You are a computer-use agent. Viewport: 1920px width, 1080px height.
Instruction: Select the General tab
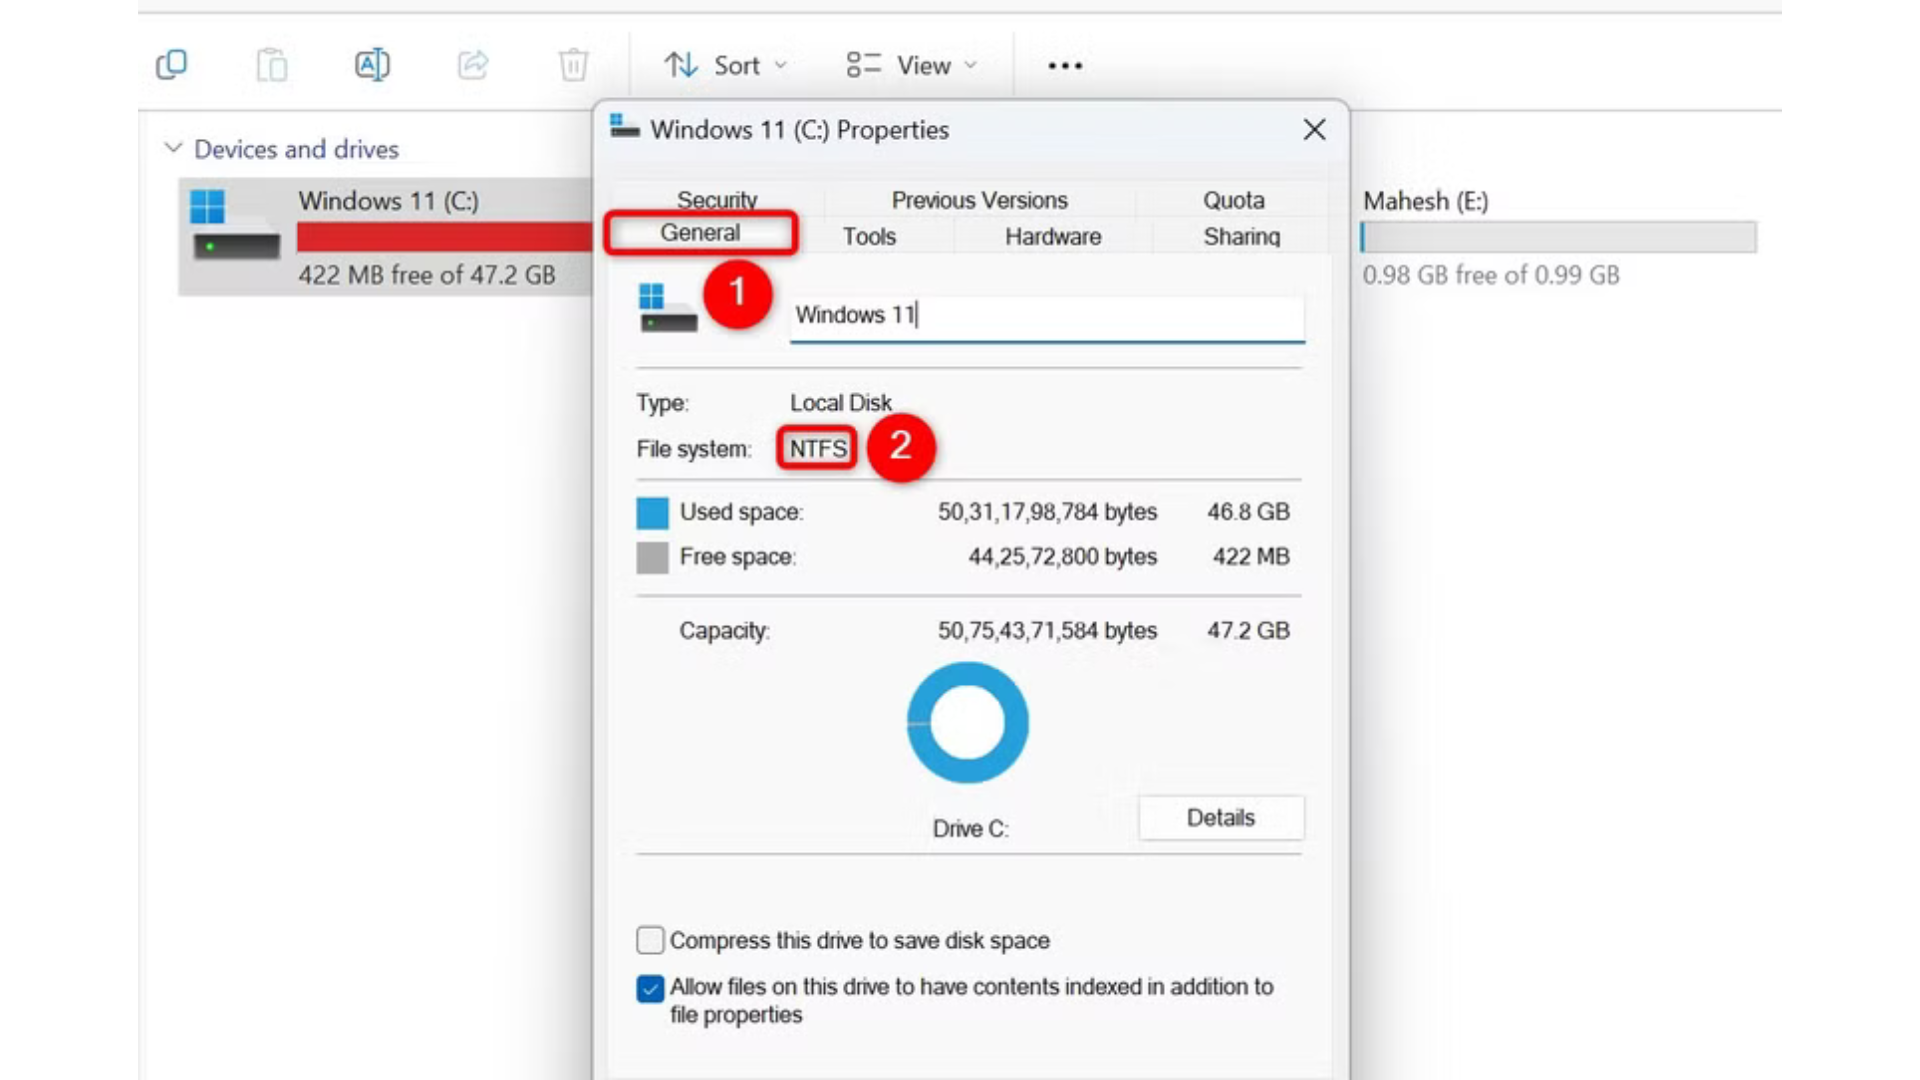[x=700, y=233]
